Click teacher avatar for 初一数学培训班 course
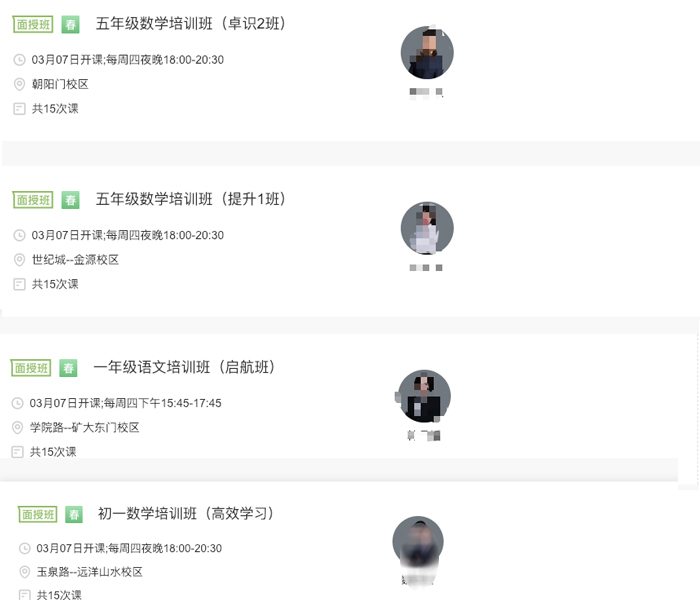Viewport: 700px width, 600px height. point(418,543)
